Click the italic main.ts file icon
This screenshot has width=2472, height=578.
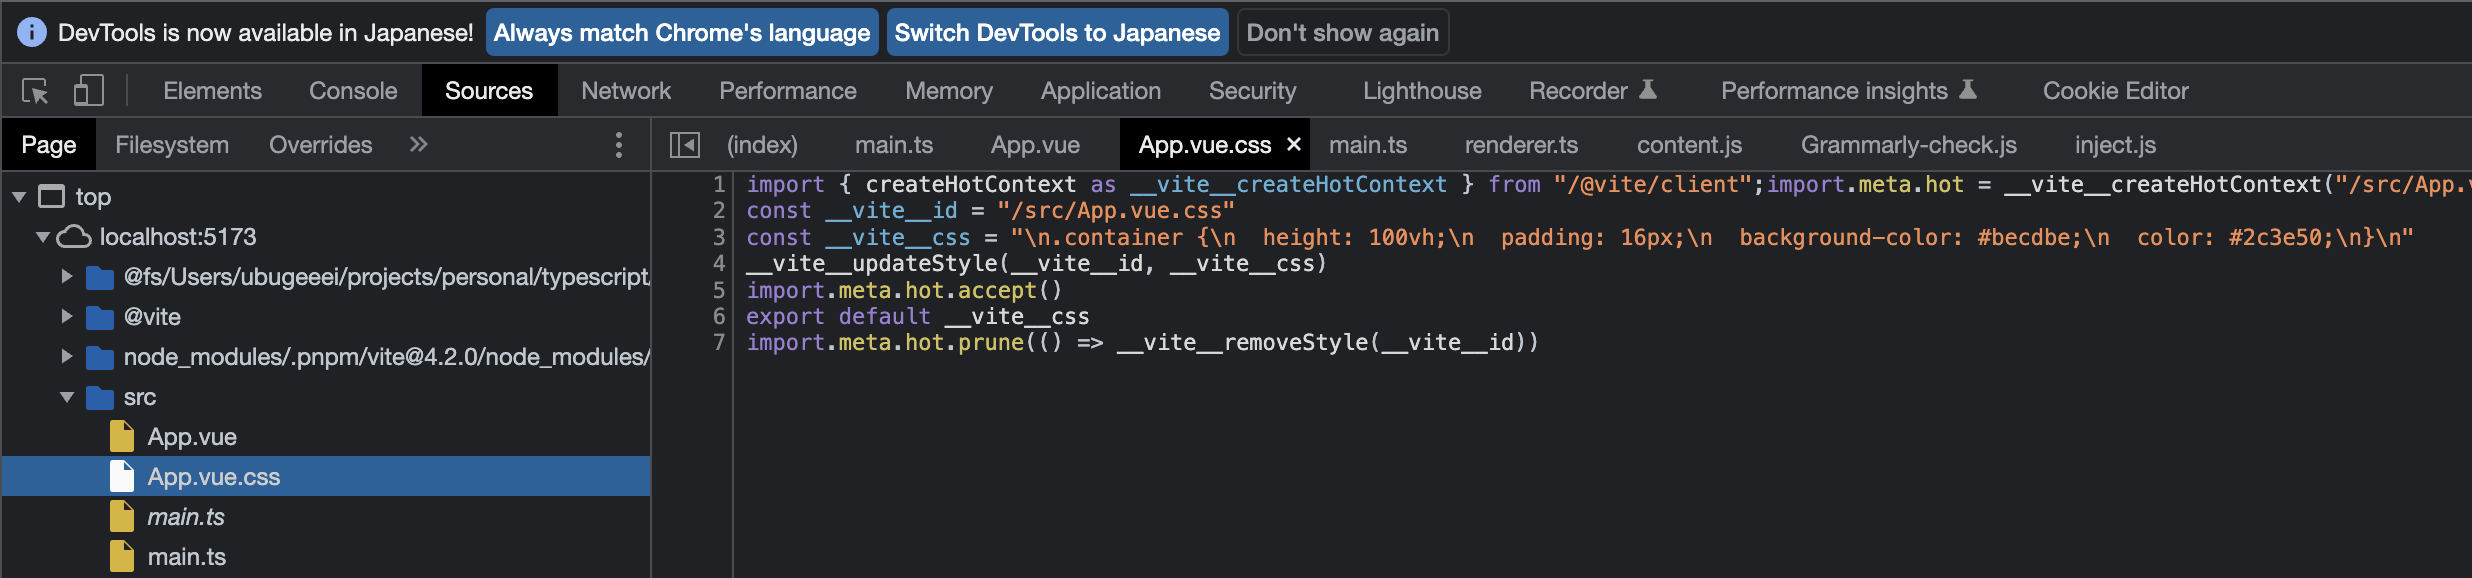tap(122, 516)
